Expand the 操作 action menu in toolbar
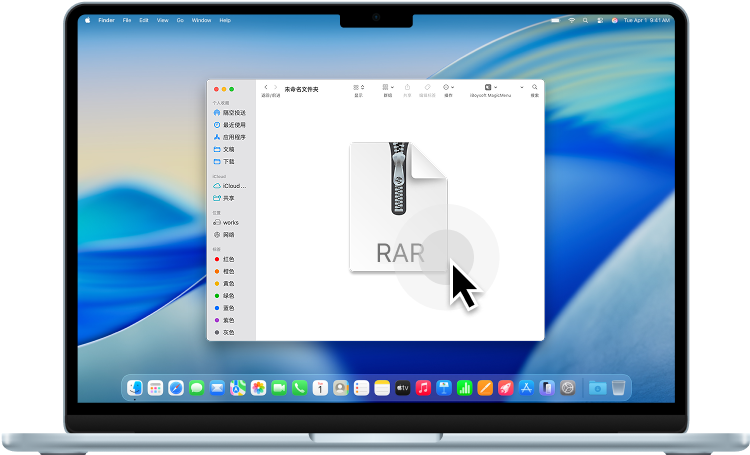Image resolution: width=750 pixels, height=455 pixels. pos(448,88)
